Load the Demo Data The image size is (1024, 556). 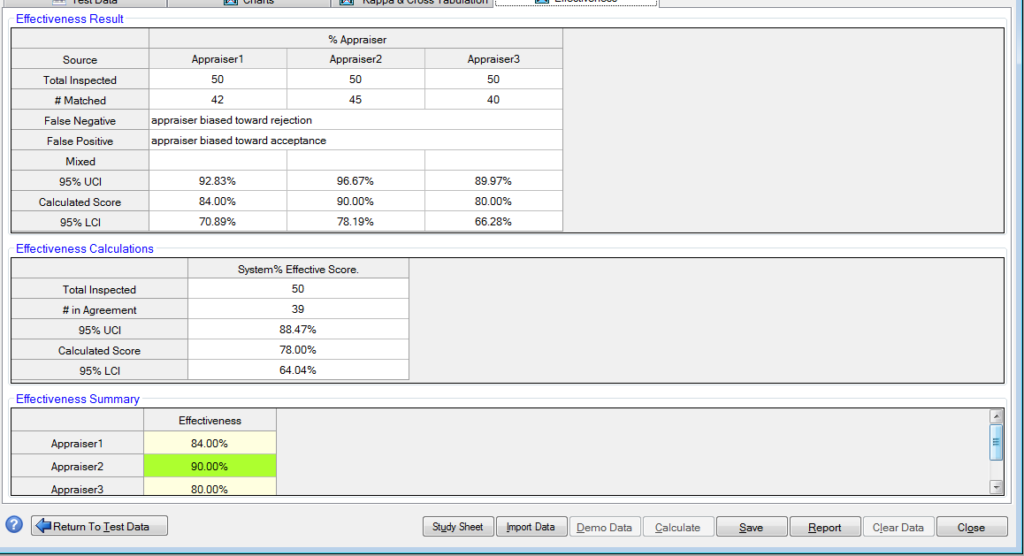coord(605,527)
